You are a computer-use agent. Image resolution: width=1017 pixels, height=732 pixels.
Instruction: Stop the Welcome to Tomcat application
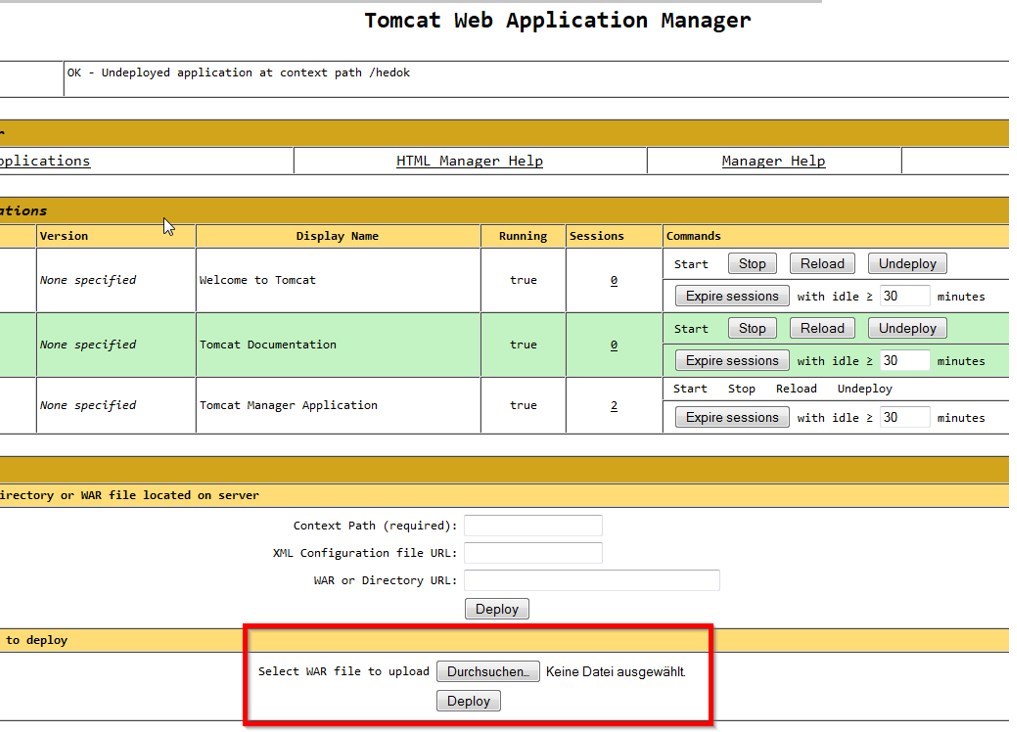[x=752, y=264]
